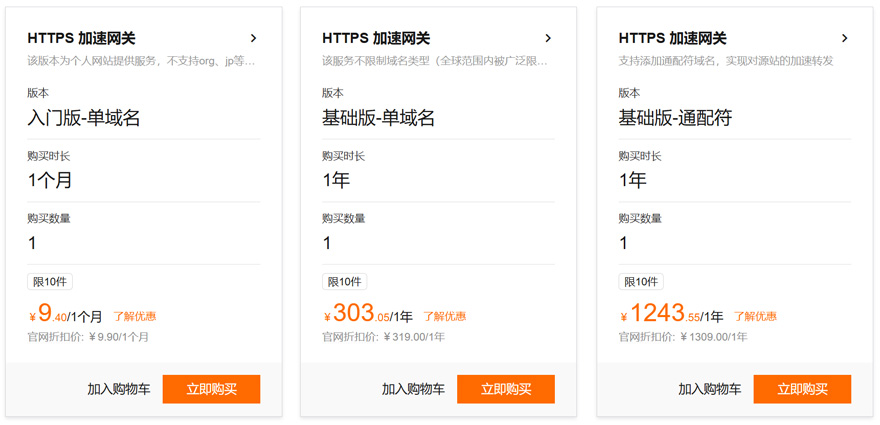This screenshot has height=425, width=880.
Task: Click the 限10件 tag on the 基础版-单域名 card
Action: click(345, 282)
